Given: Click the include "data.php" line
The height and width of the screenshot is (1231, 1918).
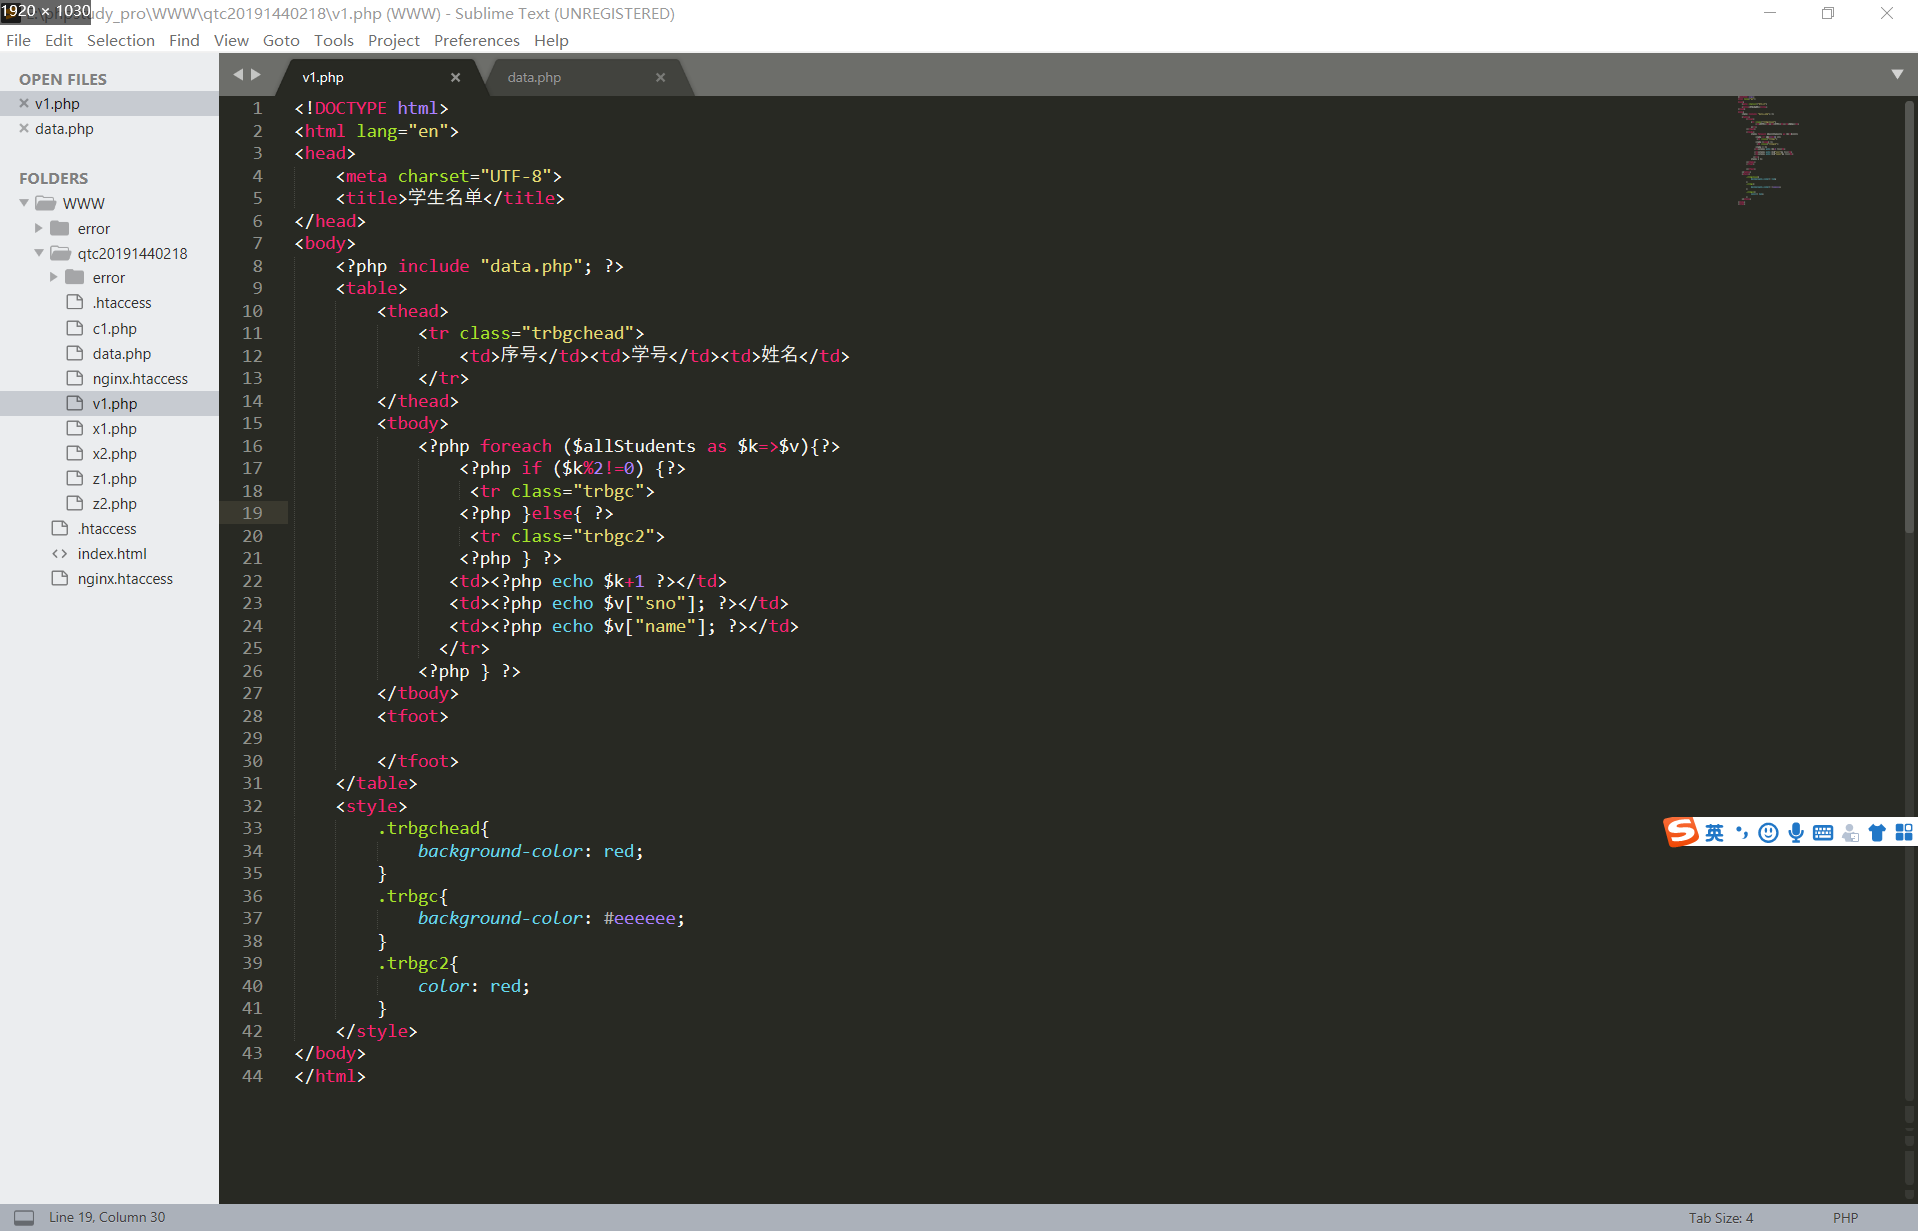Looking at the screenshot, I should (480, 266).
